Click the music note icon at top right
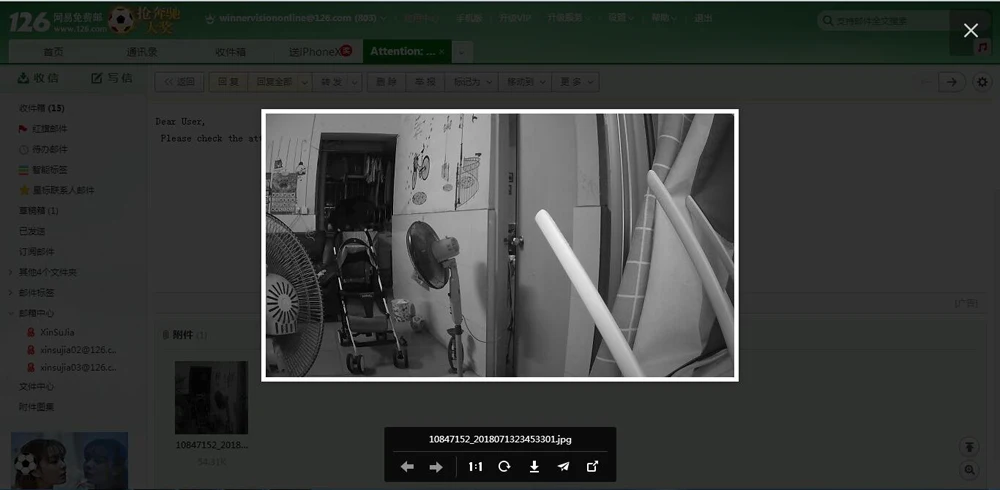This screenshot has width=1000, height=490. [x=982, y=47]
